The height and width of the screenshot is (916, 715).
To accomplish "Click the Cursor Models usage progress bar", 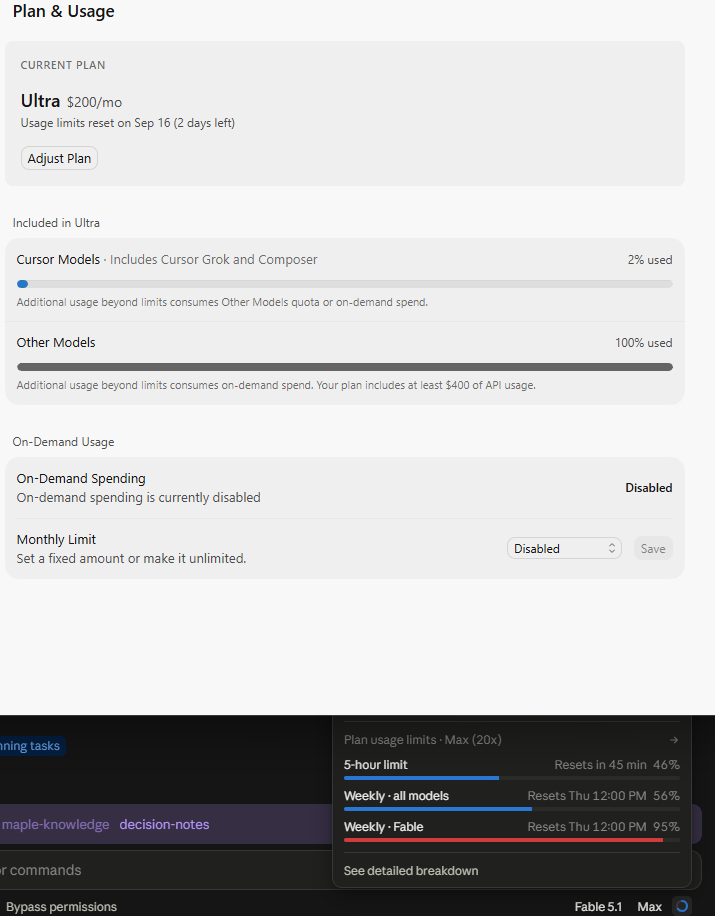I will coord(345,284).
